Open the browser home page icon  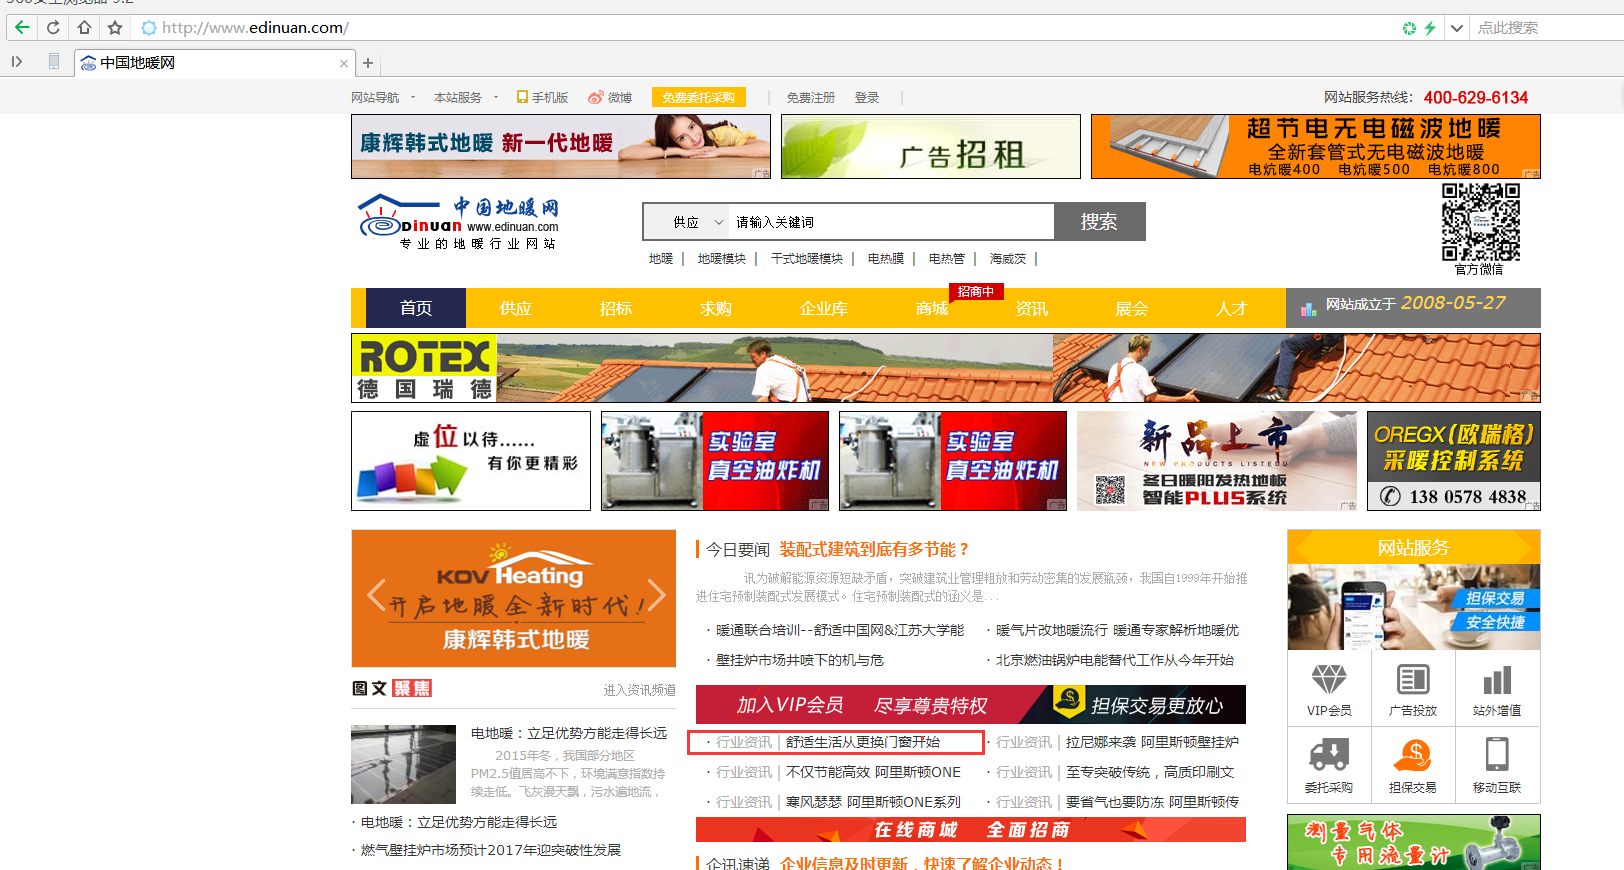coord(84,27)
